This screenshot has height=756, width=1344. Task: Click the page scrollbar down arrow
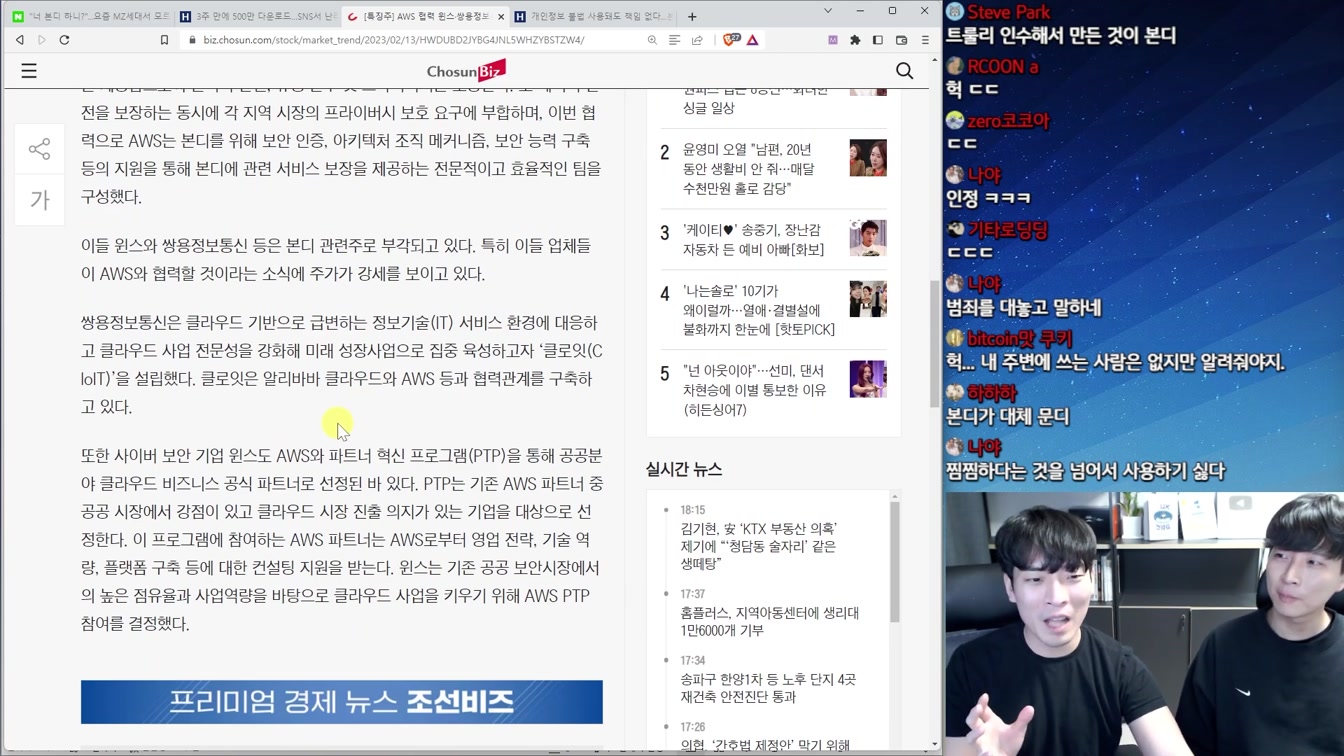[x=935, y=744]
